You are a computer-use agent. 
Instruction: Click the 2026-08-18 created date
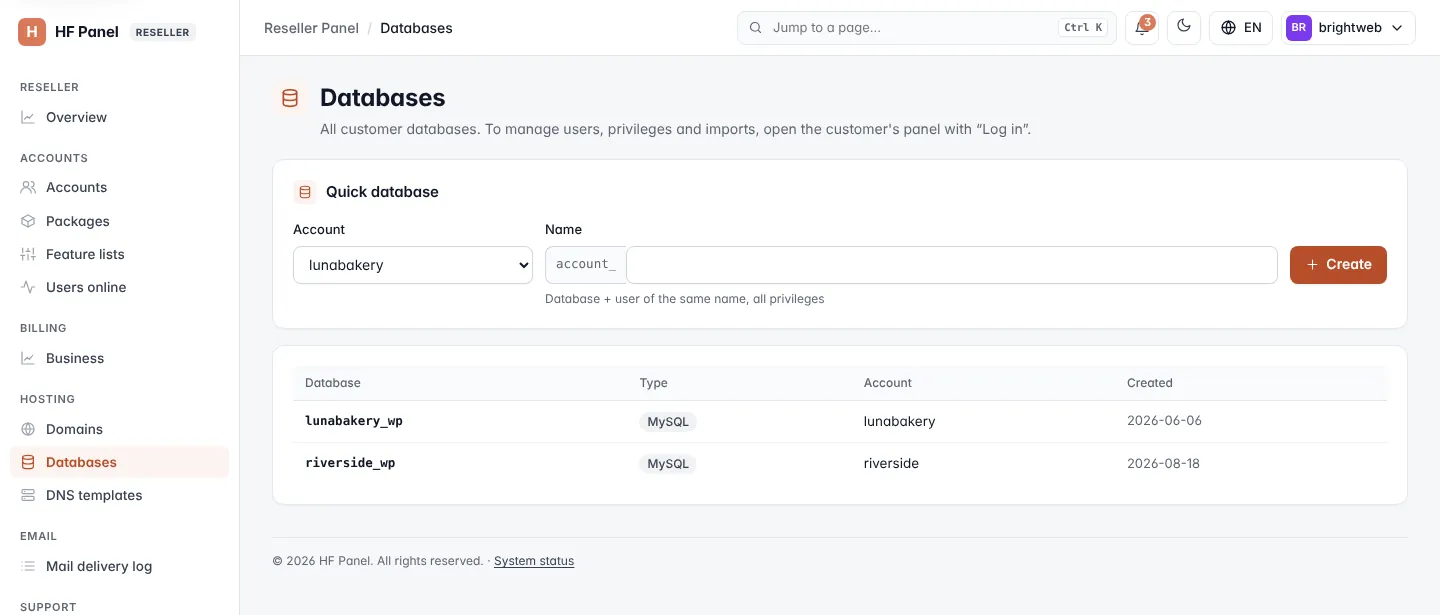pos(1164,463)
